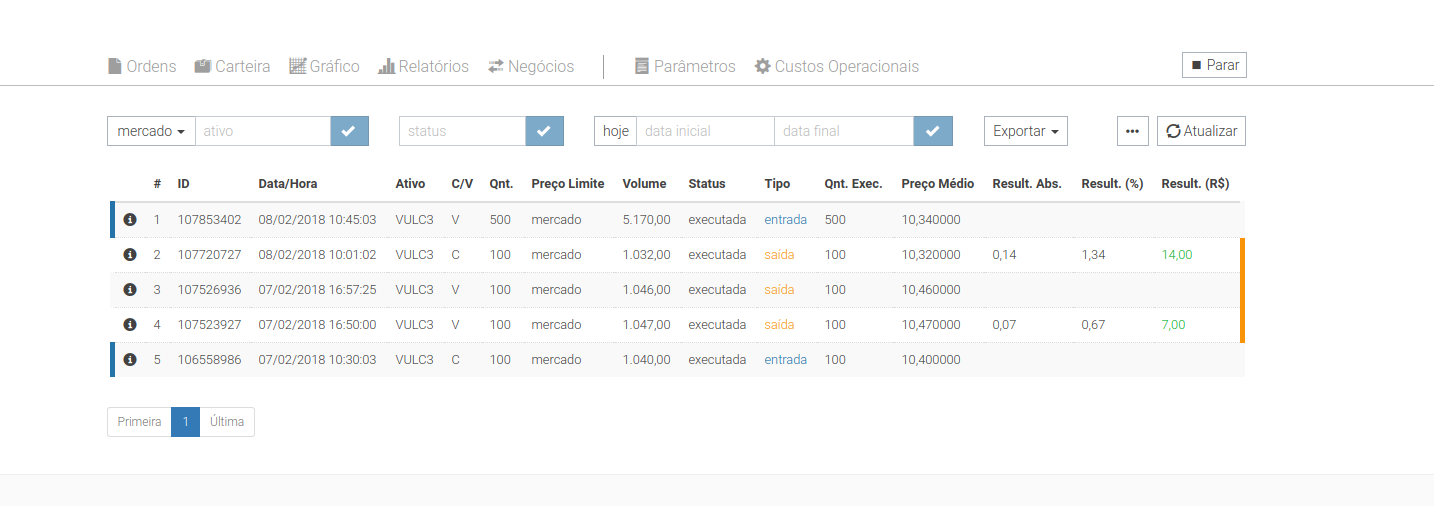Switch to the Carteira tab
Image resolution: width=1434 pixels, height=506 pixels.
coord(232,66)
